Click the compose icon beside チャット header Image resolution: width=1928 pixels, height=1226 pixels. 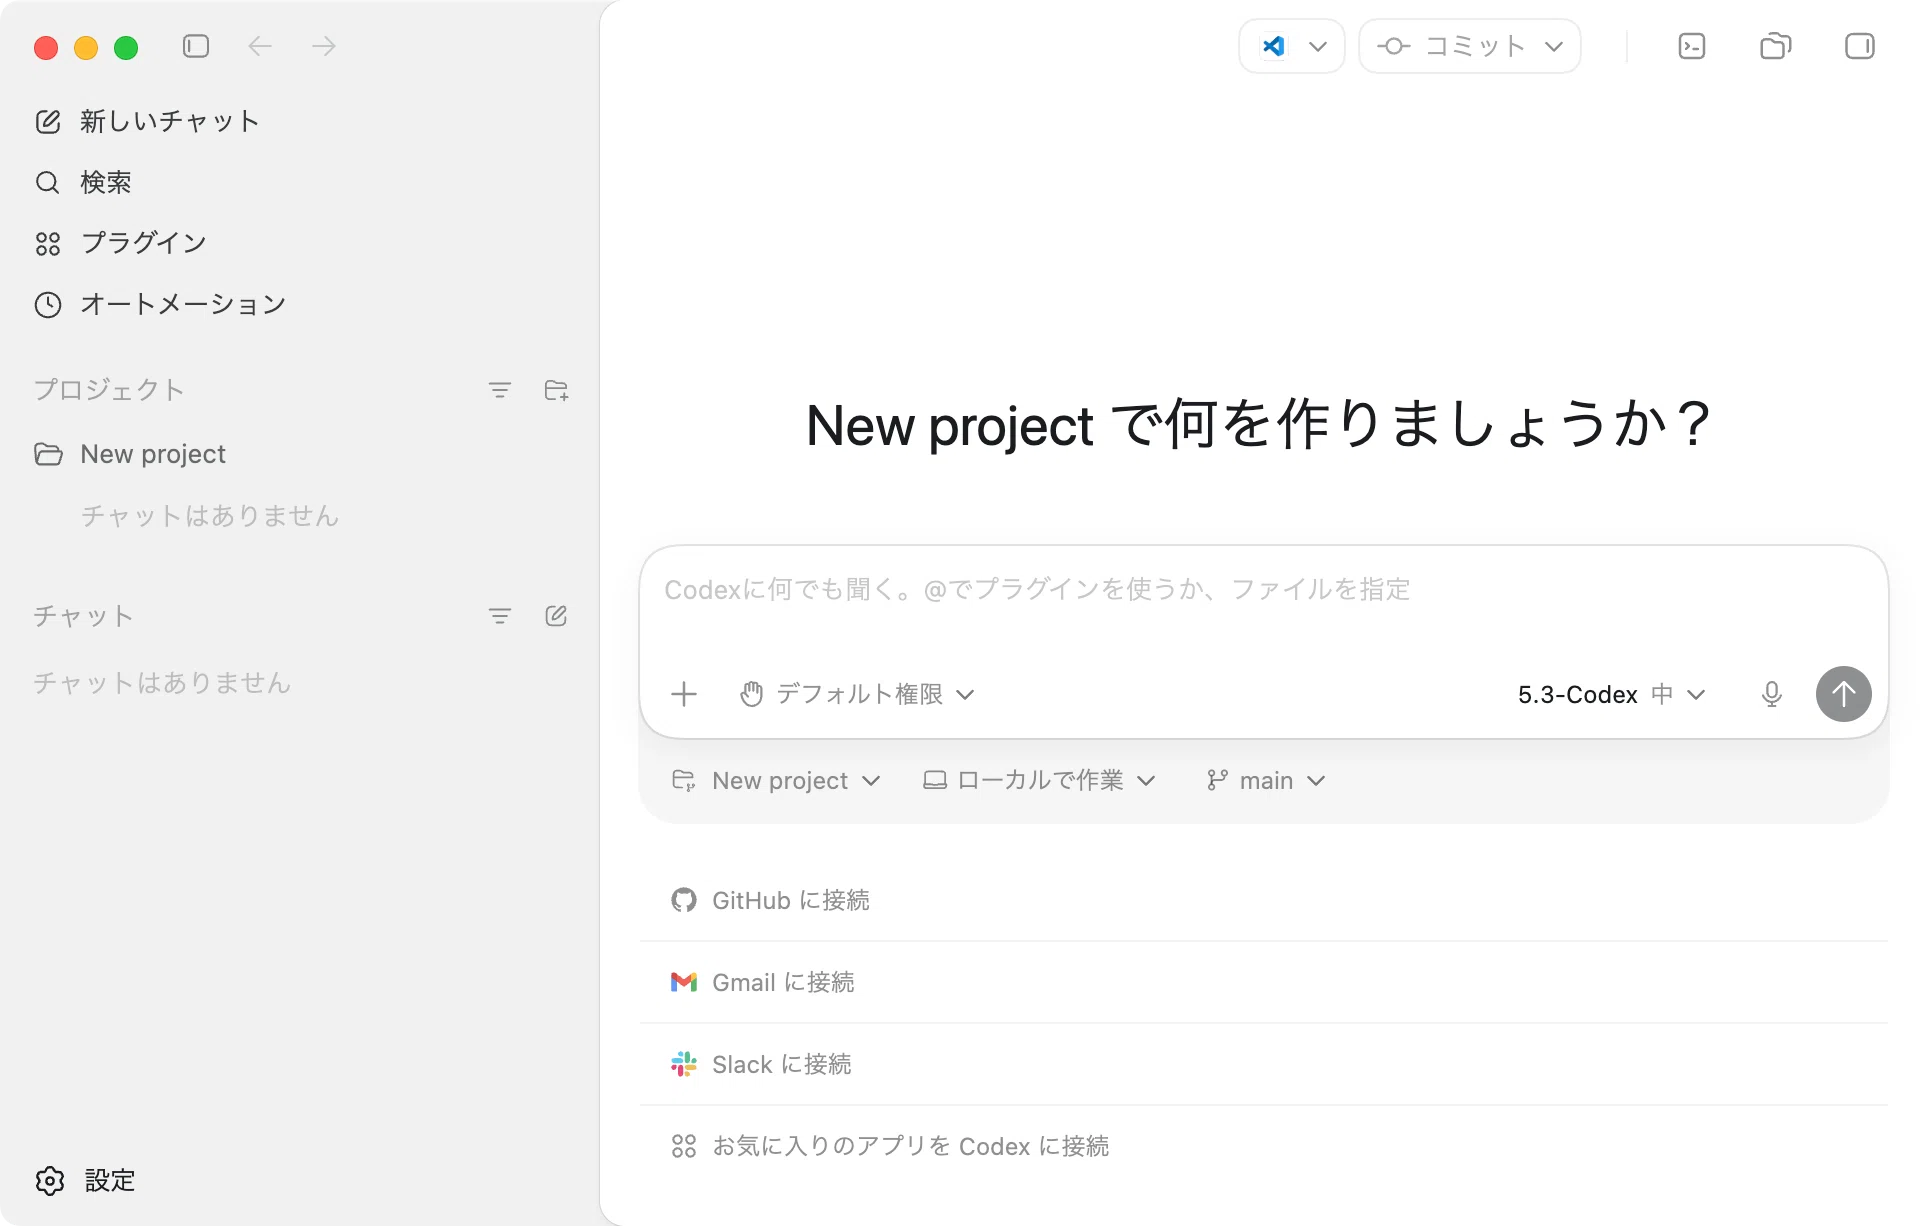(556, 616)
